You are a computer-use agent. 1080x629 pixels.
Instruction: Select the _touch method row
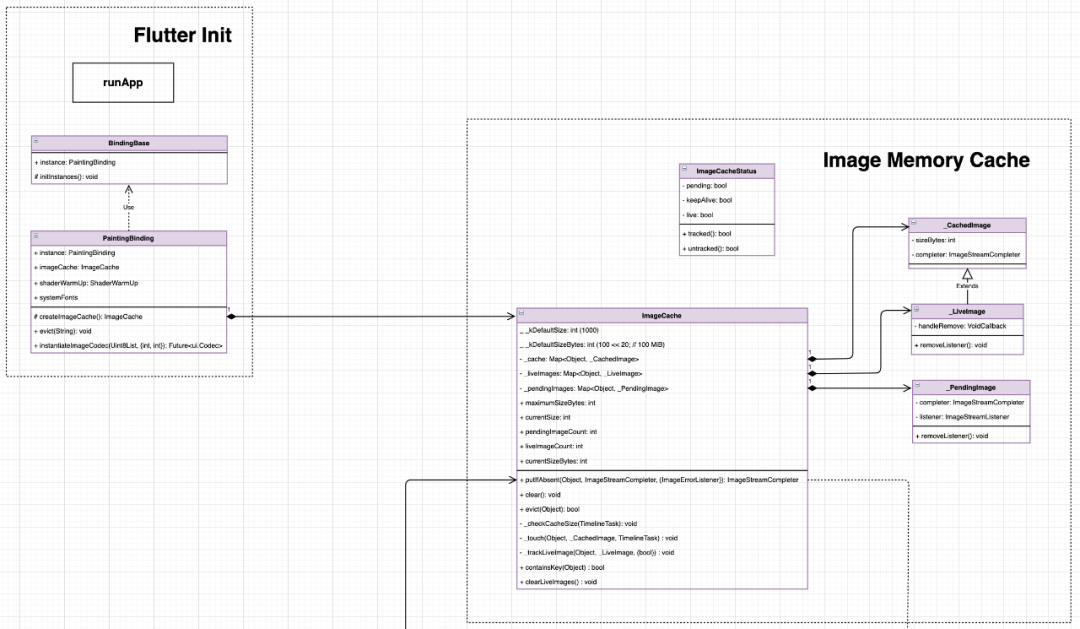(x=662, y=538)
